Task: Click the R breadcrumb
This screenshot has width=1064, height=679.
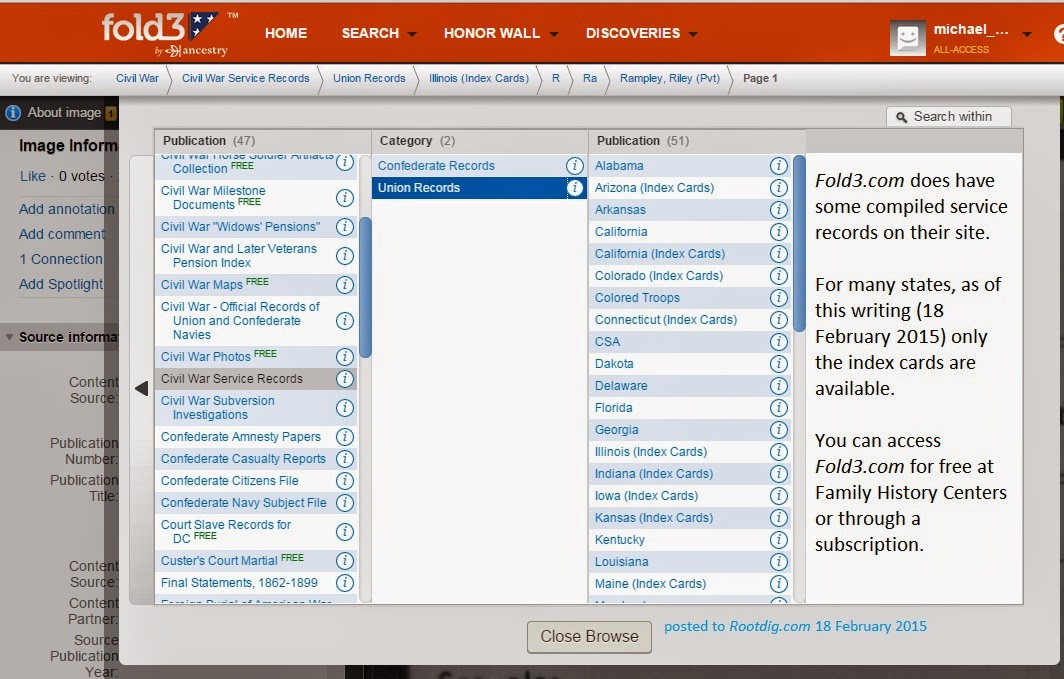Action: coord(556,78)
